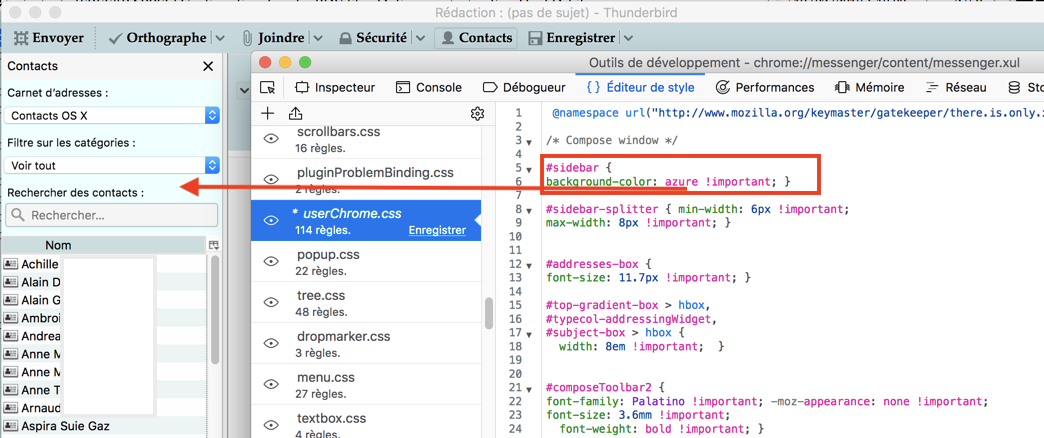1044x438 pixels.
Task: Click the Enregistrer link for userChrome.css
Action: pyautogui.click(x=437, y=230)
